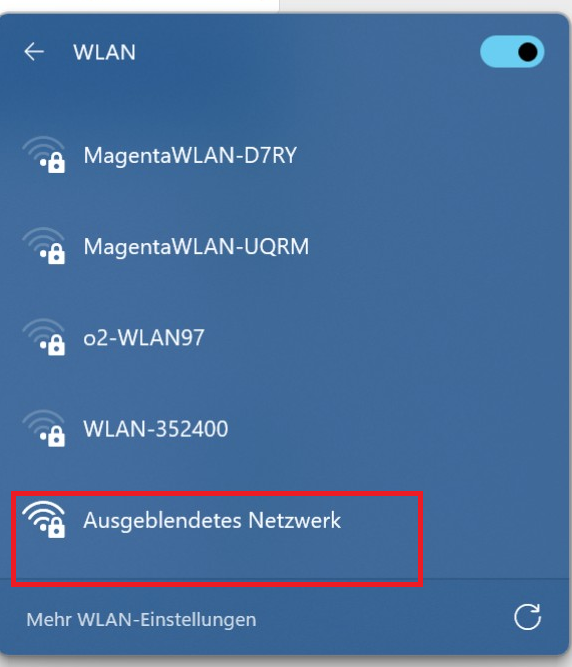Click the Ausgeblendetes Netzwerk signal icon

[44, 519]
